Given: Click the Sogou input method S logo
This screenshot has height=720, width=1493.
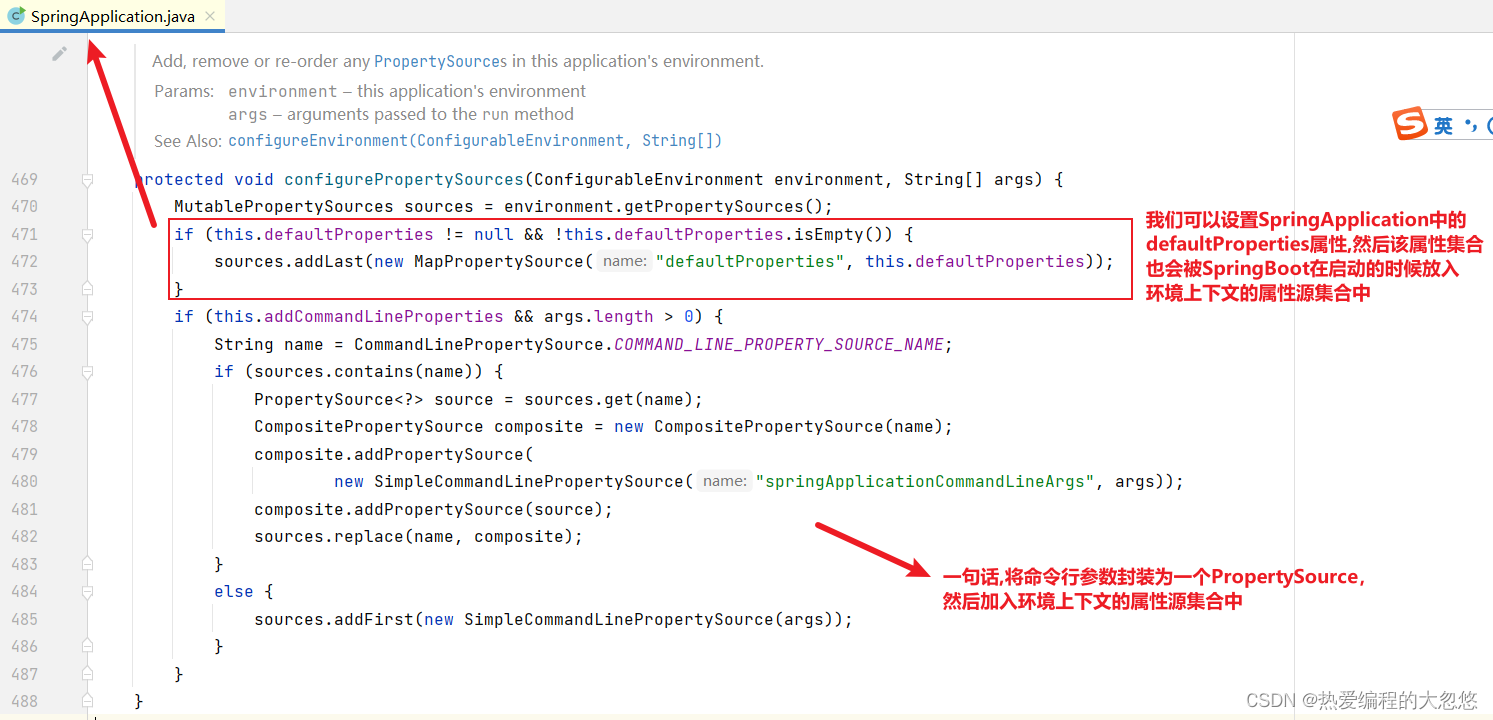Looking at the screenshot, I should (1410, 125).
